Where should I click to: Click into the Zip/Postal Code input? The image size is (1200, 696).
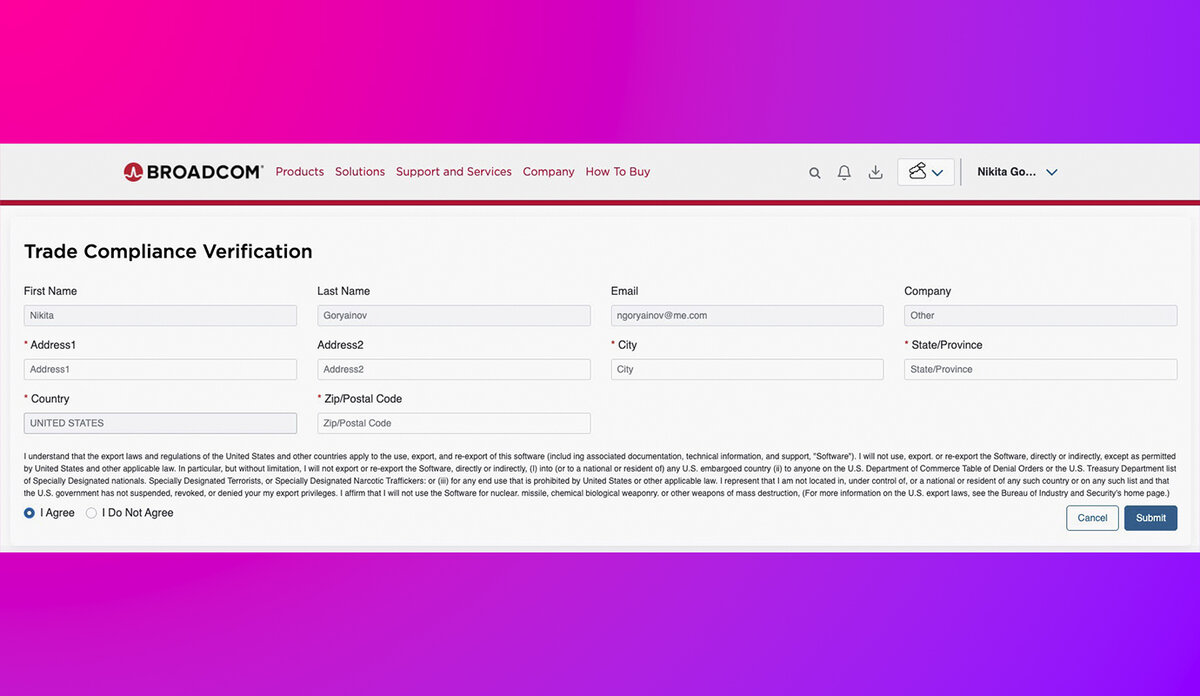click(454, 423)
